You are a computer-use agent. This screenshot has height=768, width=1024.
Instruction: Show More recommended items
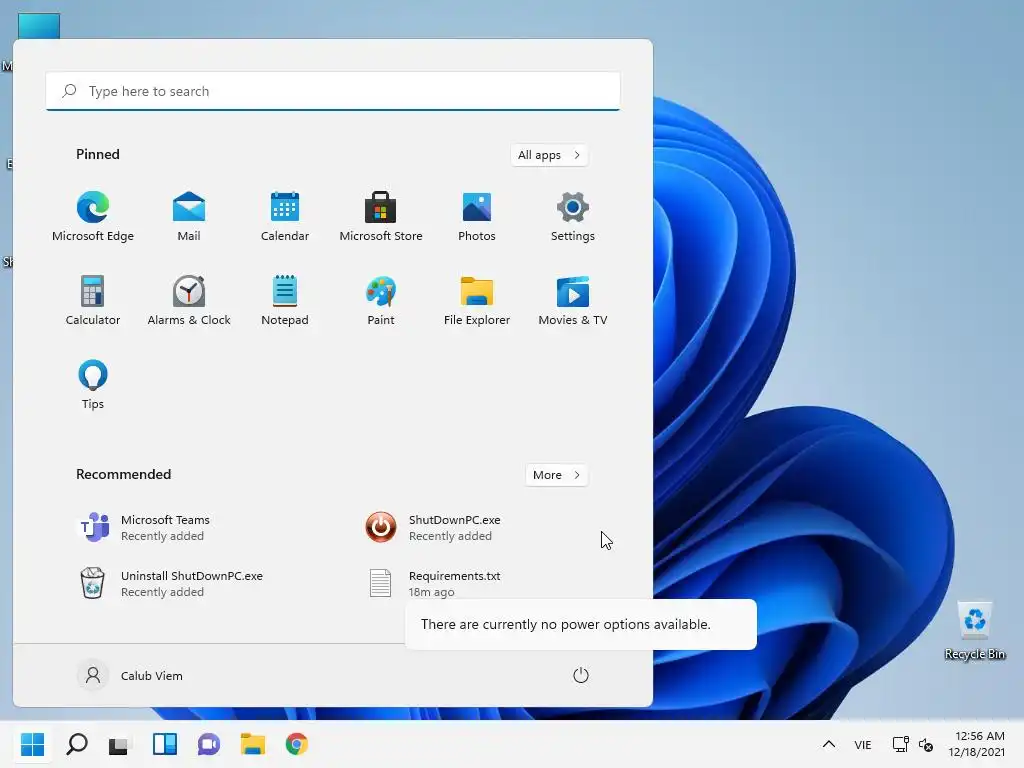click(x=556, y=475)
